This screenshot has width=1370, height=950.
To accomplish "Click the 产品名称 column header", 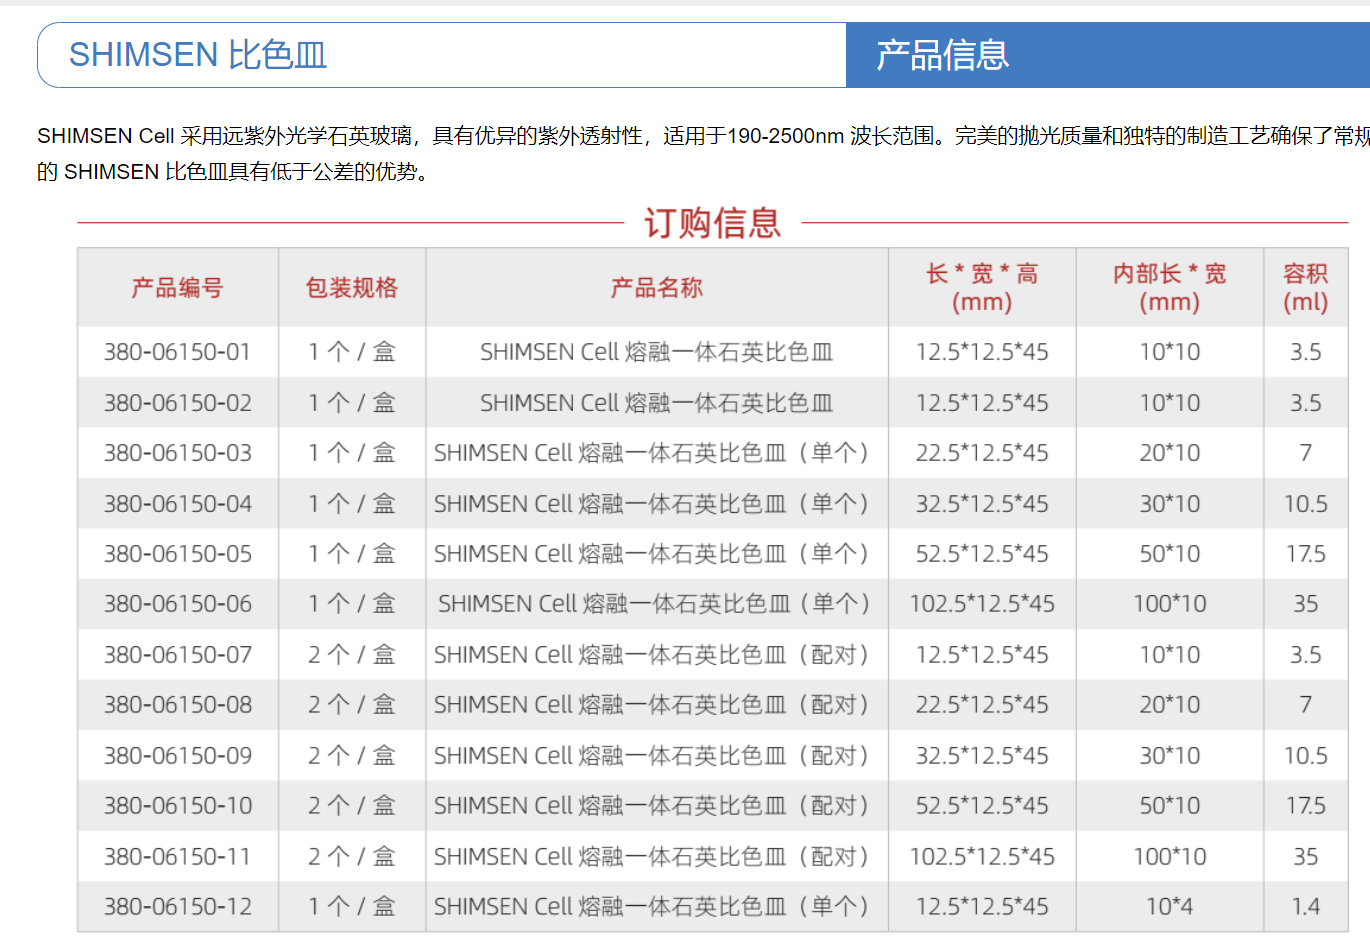I will click(x=656, y=288).
